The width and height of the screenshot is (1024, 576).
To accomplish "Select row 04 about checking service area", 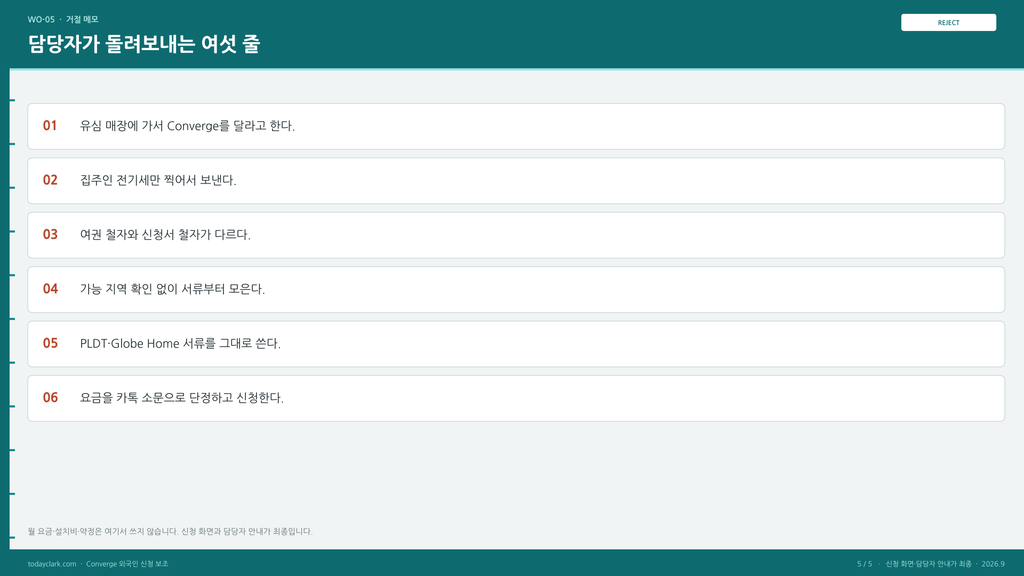I will [x=516, y=289].
